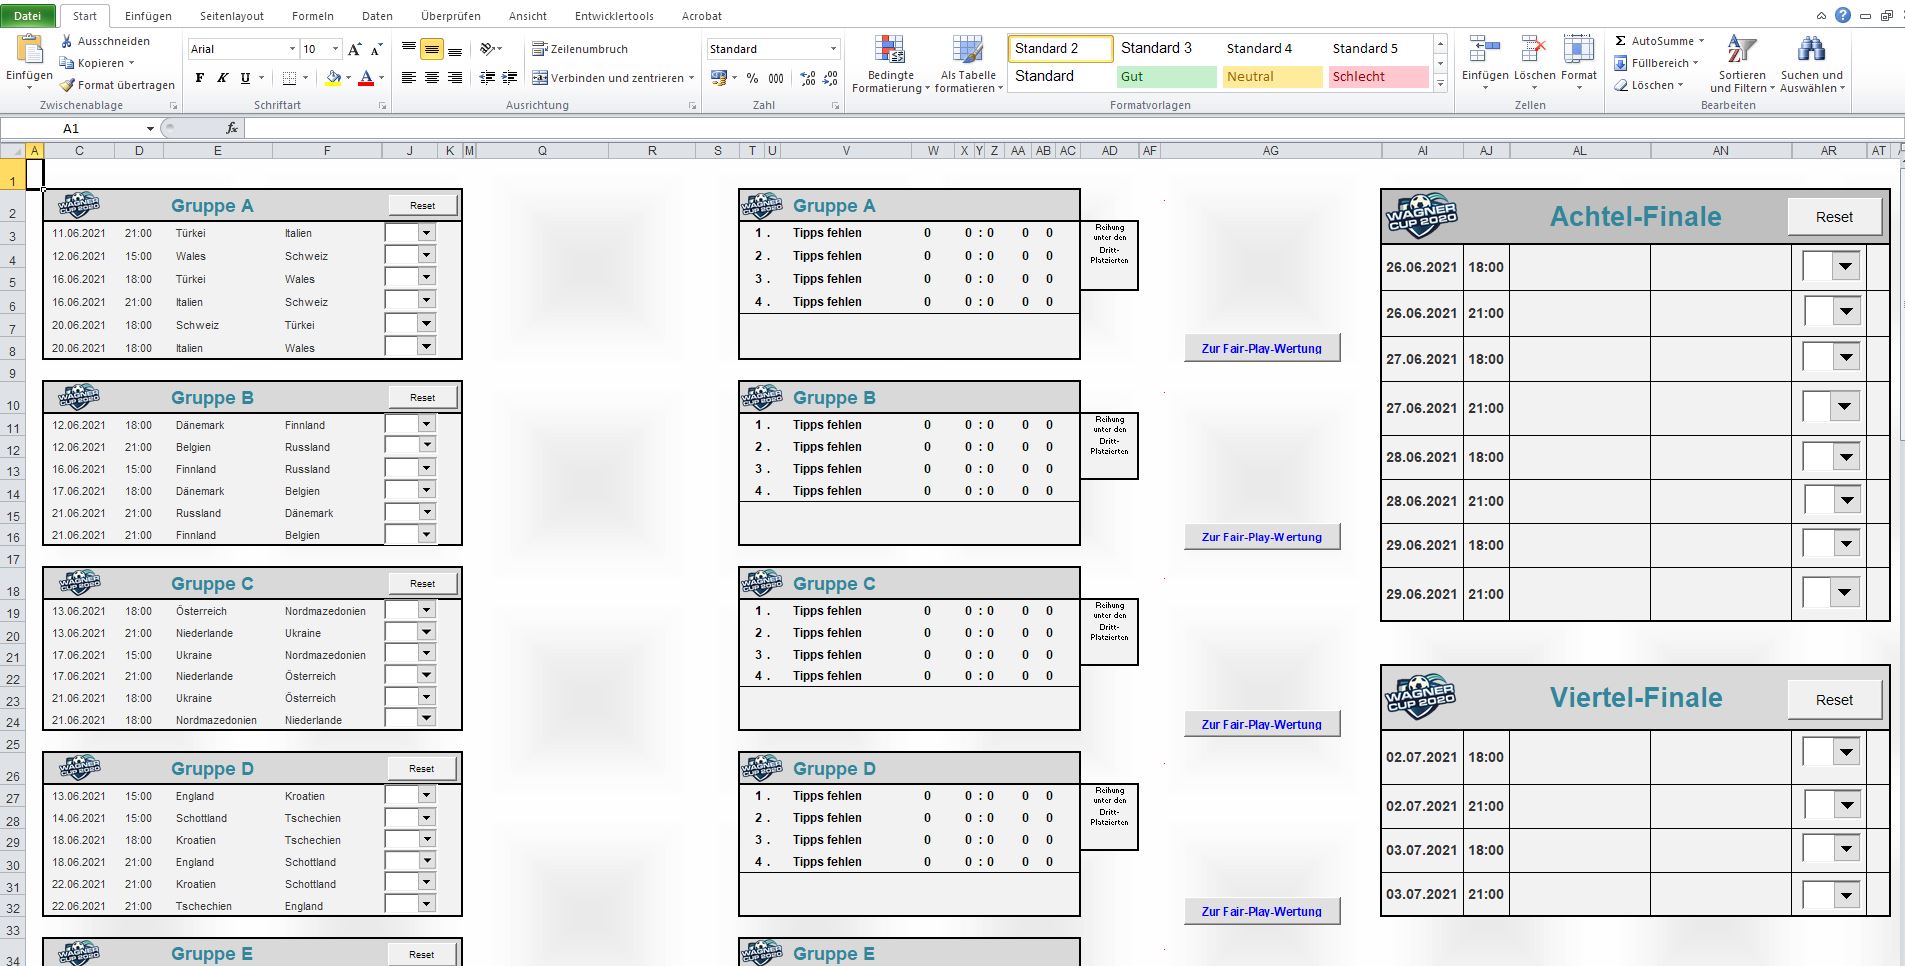This screenshot has width=1905, height=966.
Task: Expand the Standard number format dropdown
Action: 833,49
